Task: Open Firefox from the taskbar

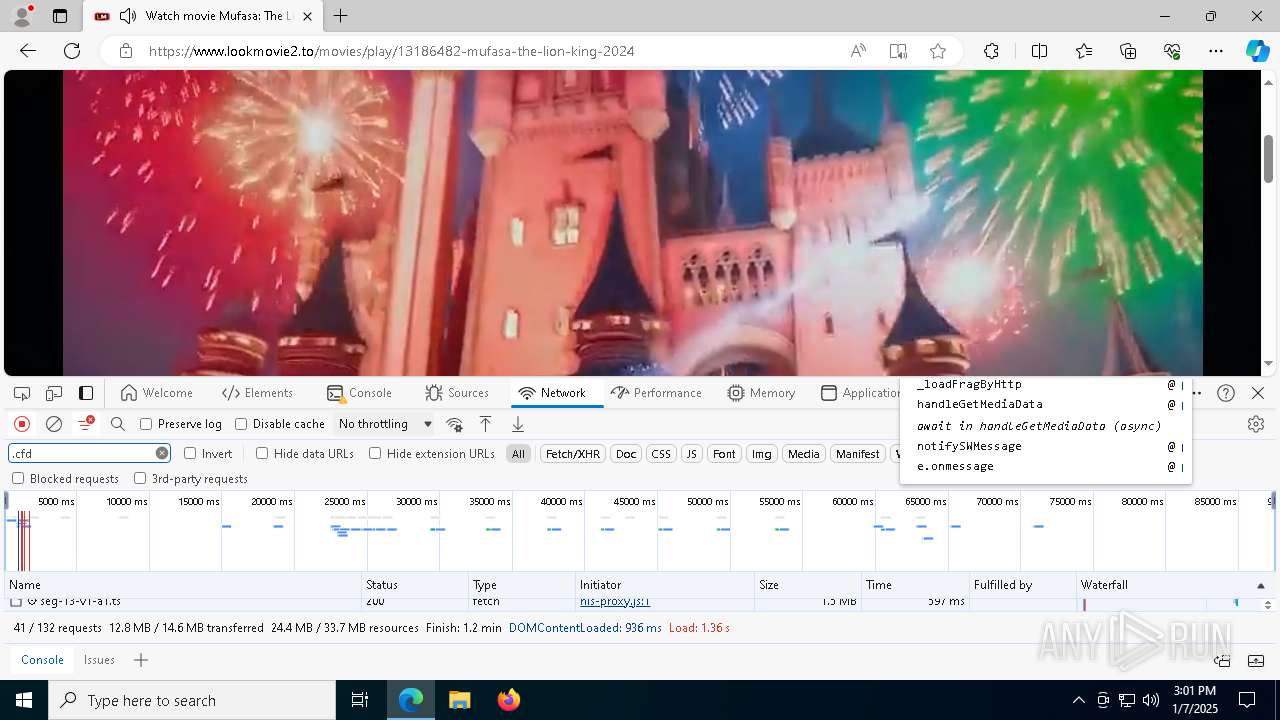Action: 508,700
